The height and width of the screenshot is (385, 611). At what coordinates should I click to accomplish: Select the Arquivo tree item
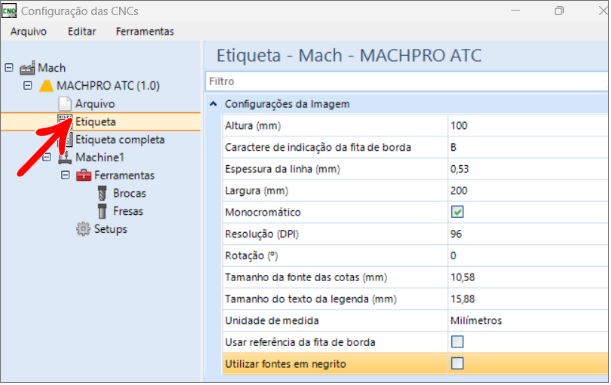[95, 104]
